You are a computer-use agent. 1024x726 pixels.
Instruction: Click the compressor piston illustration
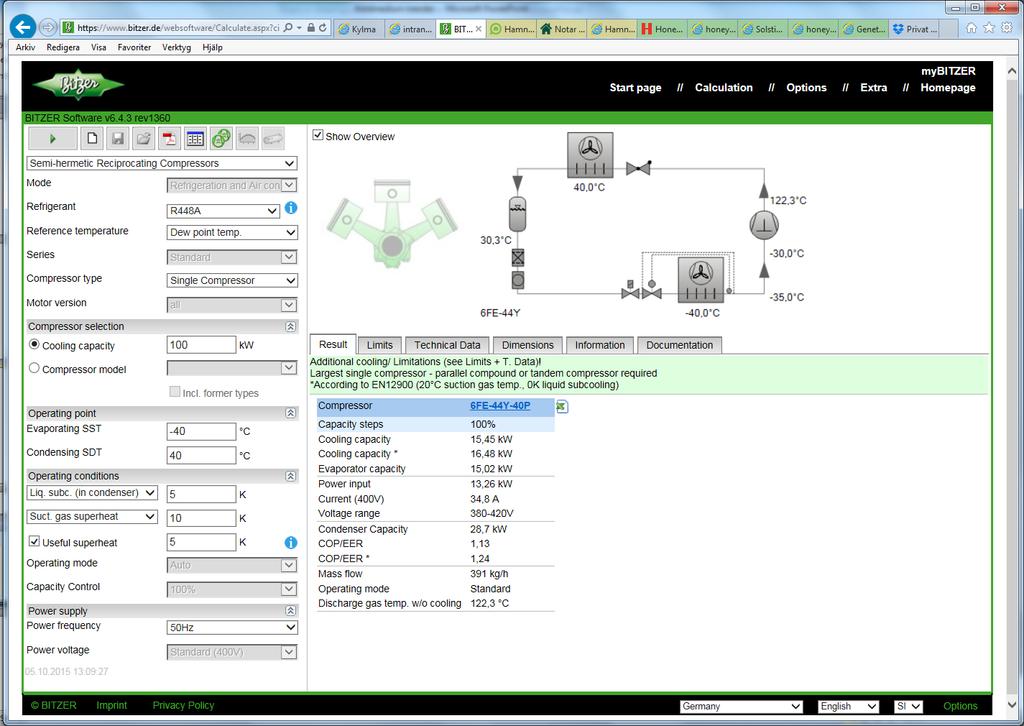tap(392, 224)
